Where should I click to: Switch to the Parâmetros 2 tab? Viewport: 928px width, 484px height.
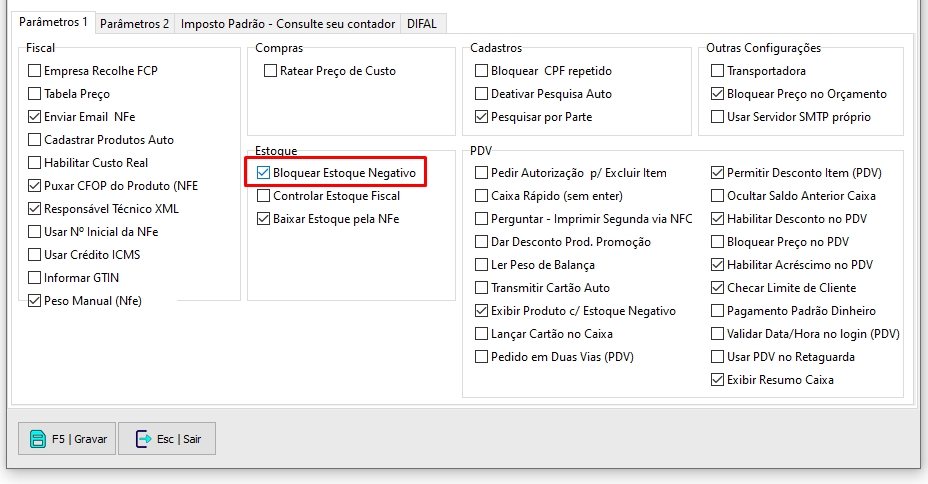pos(135,23)
